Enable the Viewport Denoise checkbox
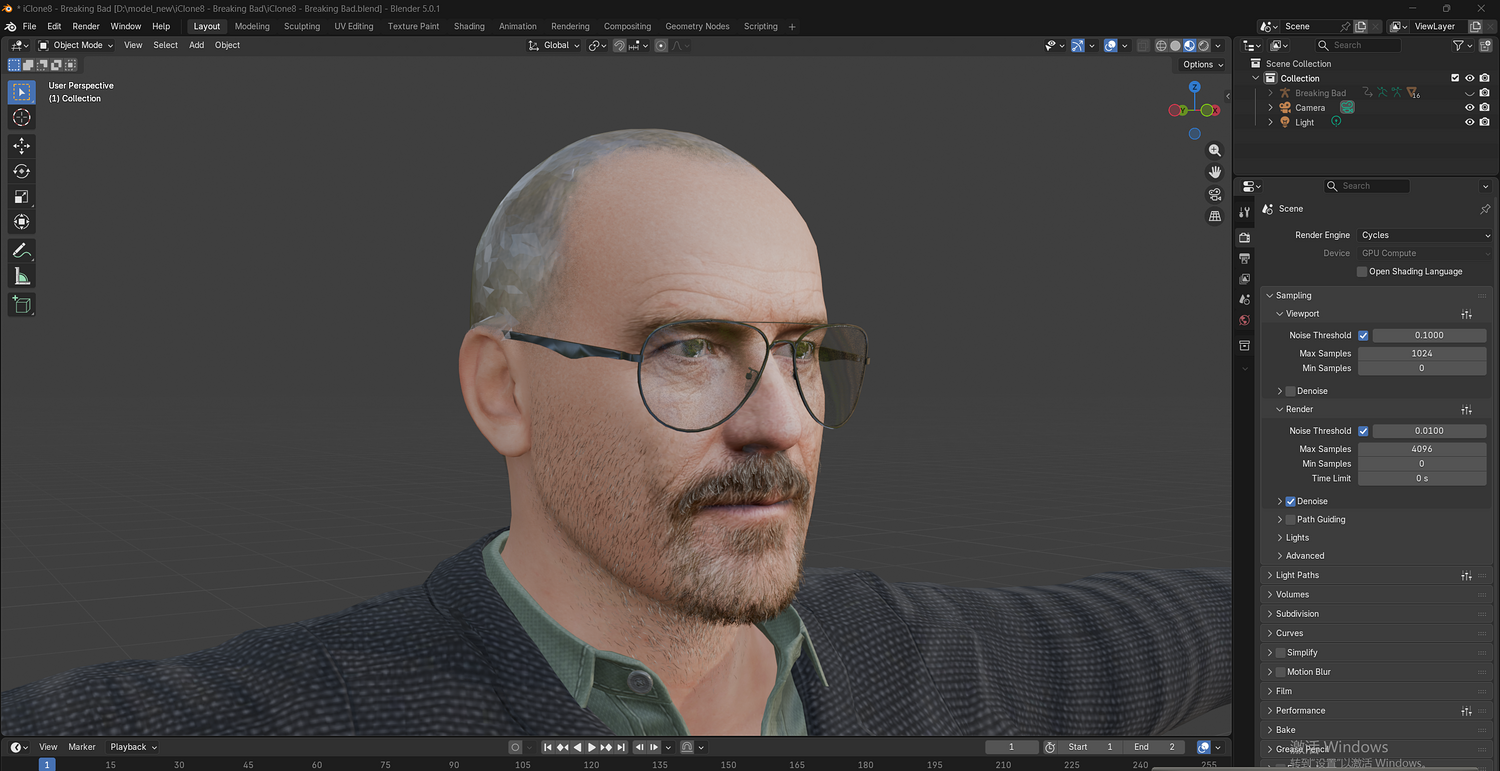Image resolution: width=1500 pixels, height=771 pixels. coord(1290,391)
